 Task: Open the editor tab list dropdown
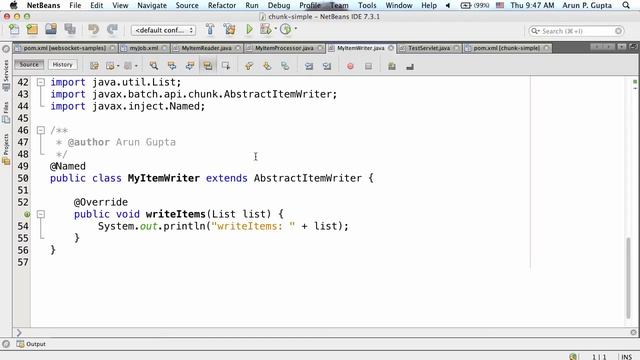[621, 47]
